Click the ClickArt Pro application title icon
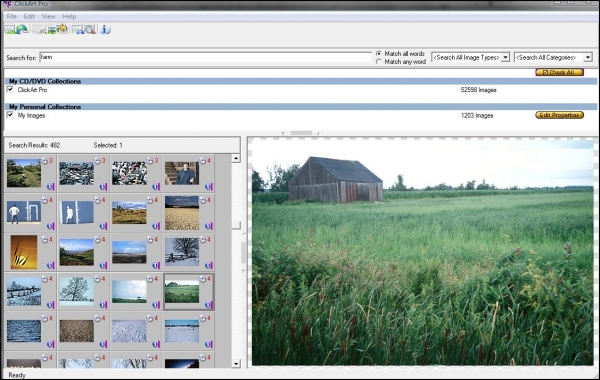This screenshot has height=380, width=600. [8, 4]
